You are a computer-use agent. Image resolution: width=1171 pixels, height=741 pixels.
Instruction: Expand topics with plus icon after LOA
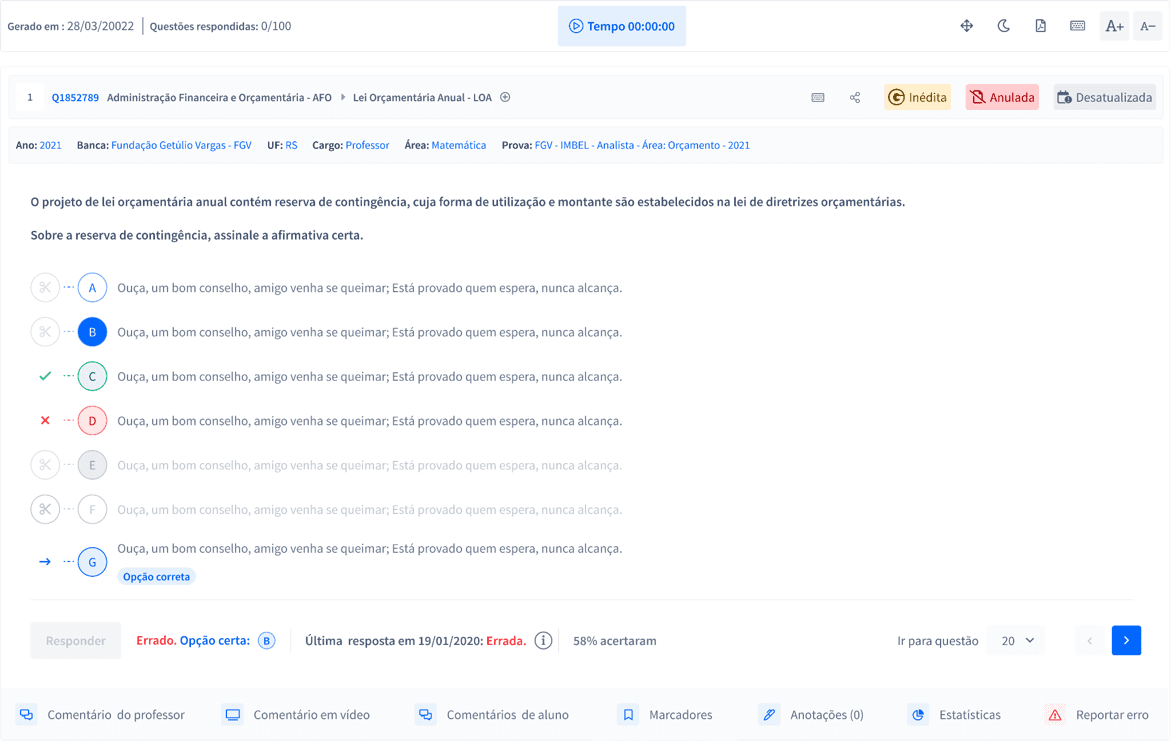pos(505,98)
